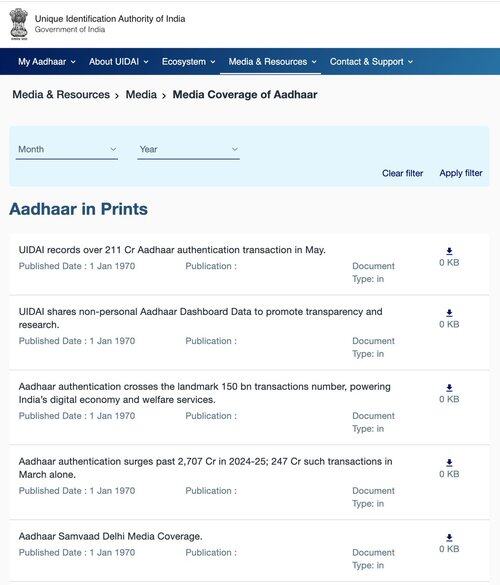Download the 150 bn transactions landmark article
This screenshot has height=585, width=500.
coord(449,388)
